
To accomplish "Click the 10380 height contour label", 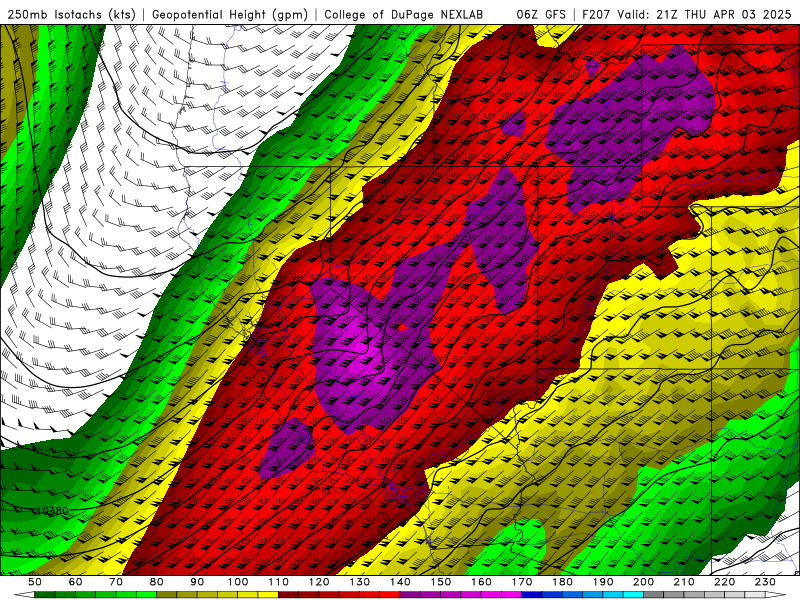I will [53, 510].
